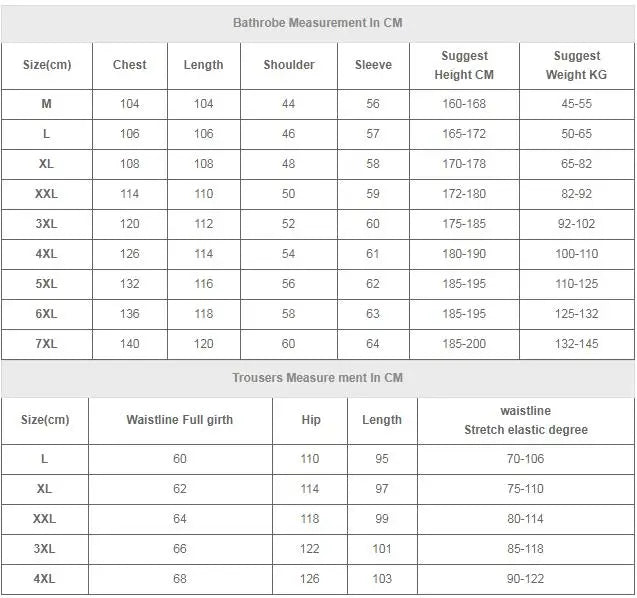637x598 pixels.
Task: Select the 70-106 stretch cell
Action: click(525, 459)
